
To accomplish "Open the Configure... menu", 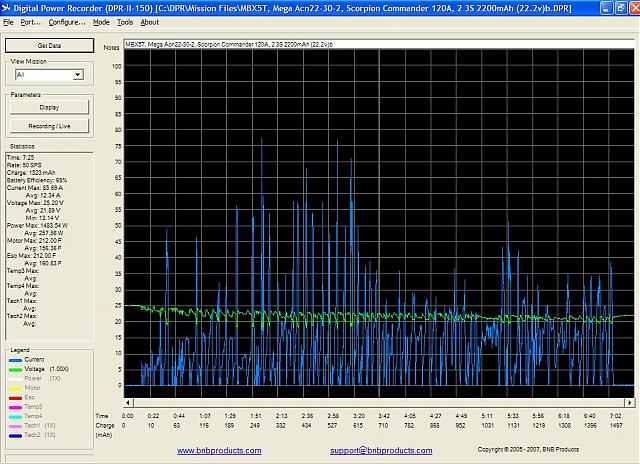I will pos(67,21).
